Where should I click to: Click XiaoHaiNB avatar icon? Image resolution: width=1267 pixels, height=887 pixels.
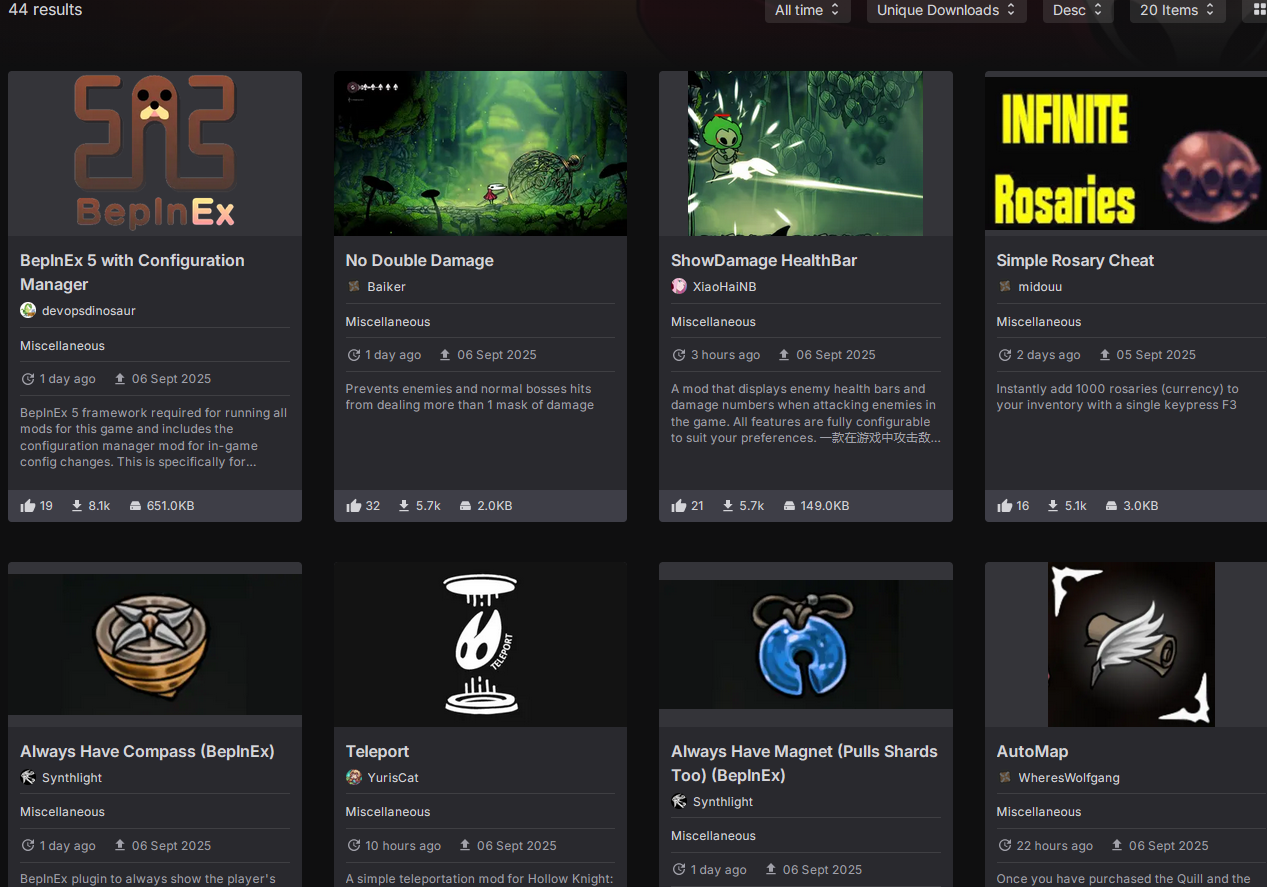coord(679,286)
